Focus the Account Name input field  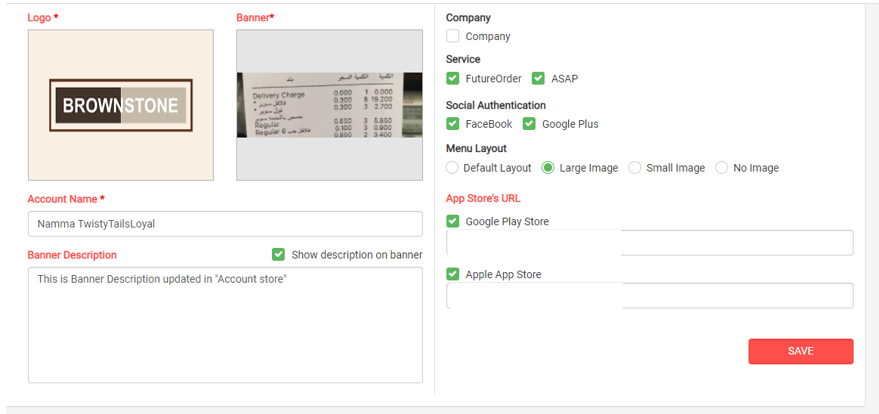point(225,224)
